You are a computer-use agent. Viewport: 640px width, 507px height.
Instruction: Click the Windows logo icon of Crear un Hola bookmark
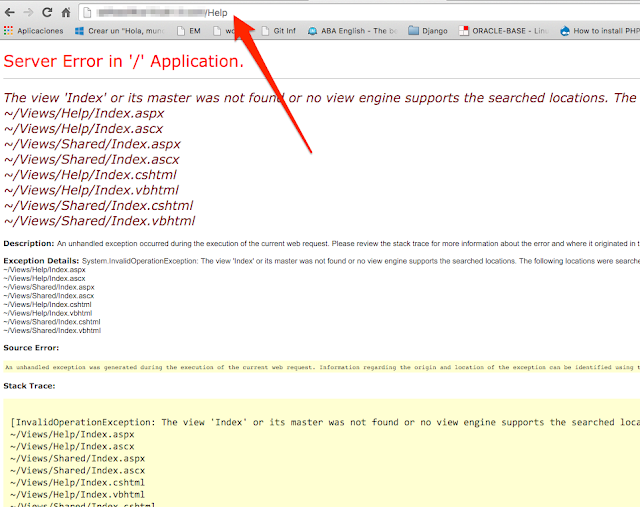(79, 31)
